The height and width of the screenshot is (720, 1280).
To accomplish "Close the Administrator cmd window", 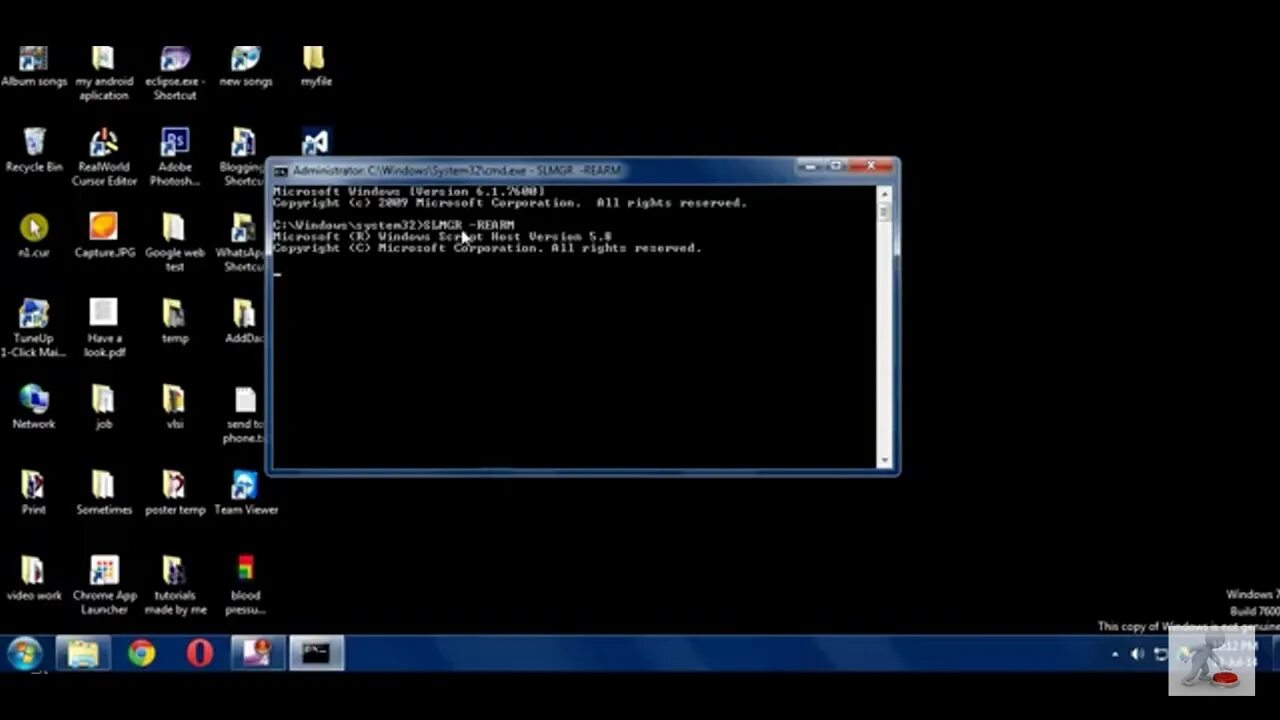I will tap(872, 167).
